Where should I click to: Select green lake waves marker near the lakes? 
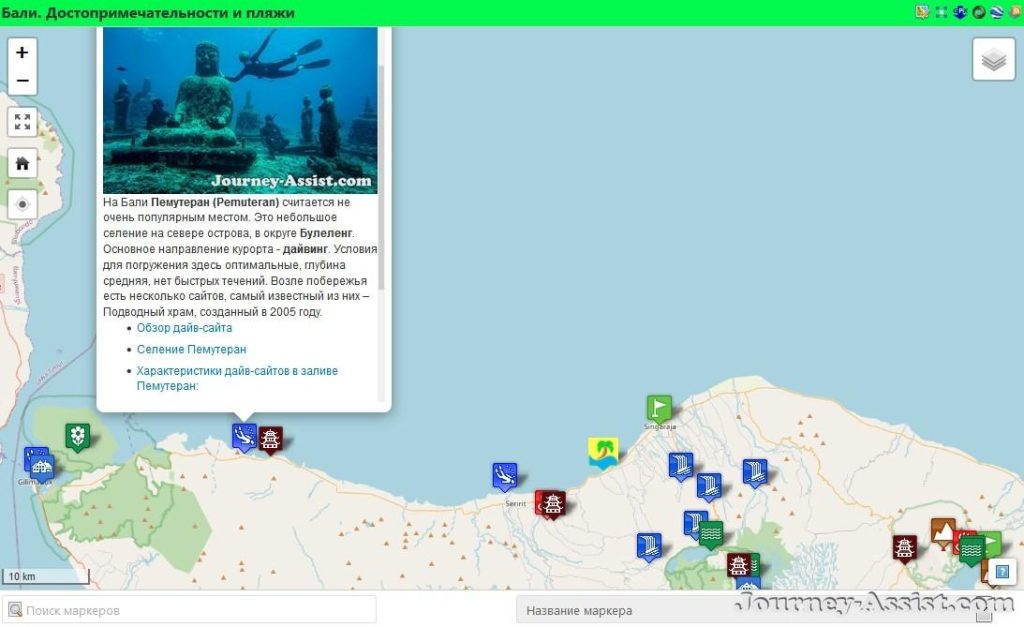tap(711, 535)
